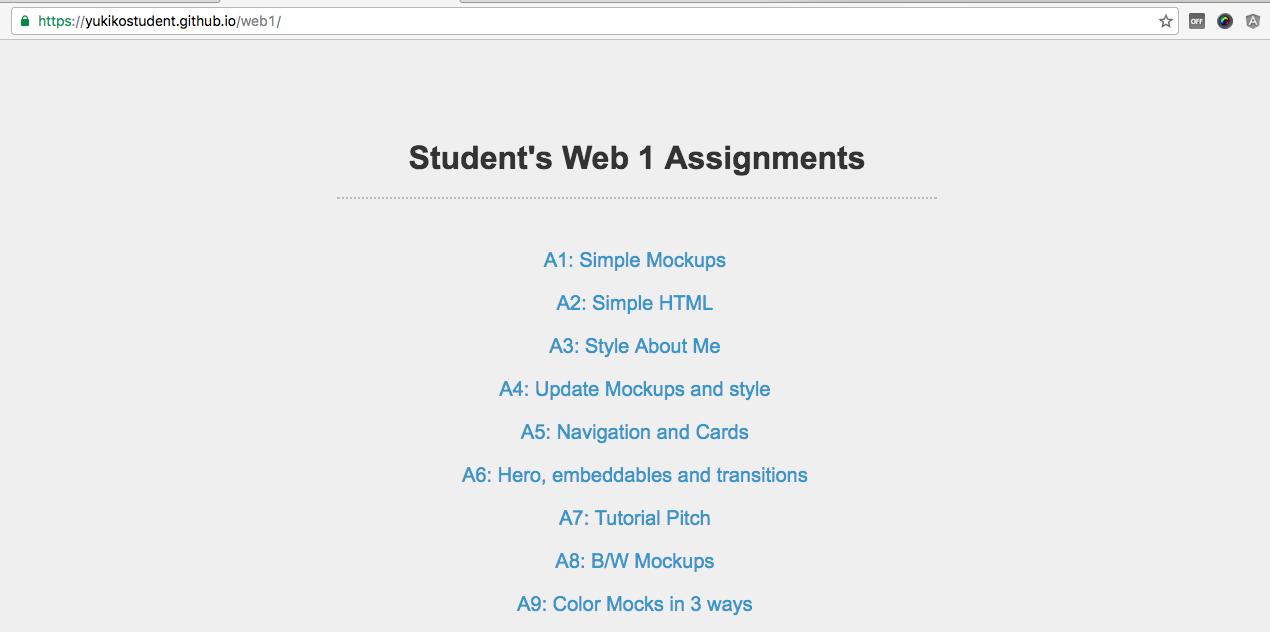Open A9: Color Mocks in 3 ways

coord(635,604)
